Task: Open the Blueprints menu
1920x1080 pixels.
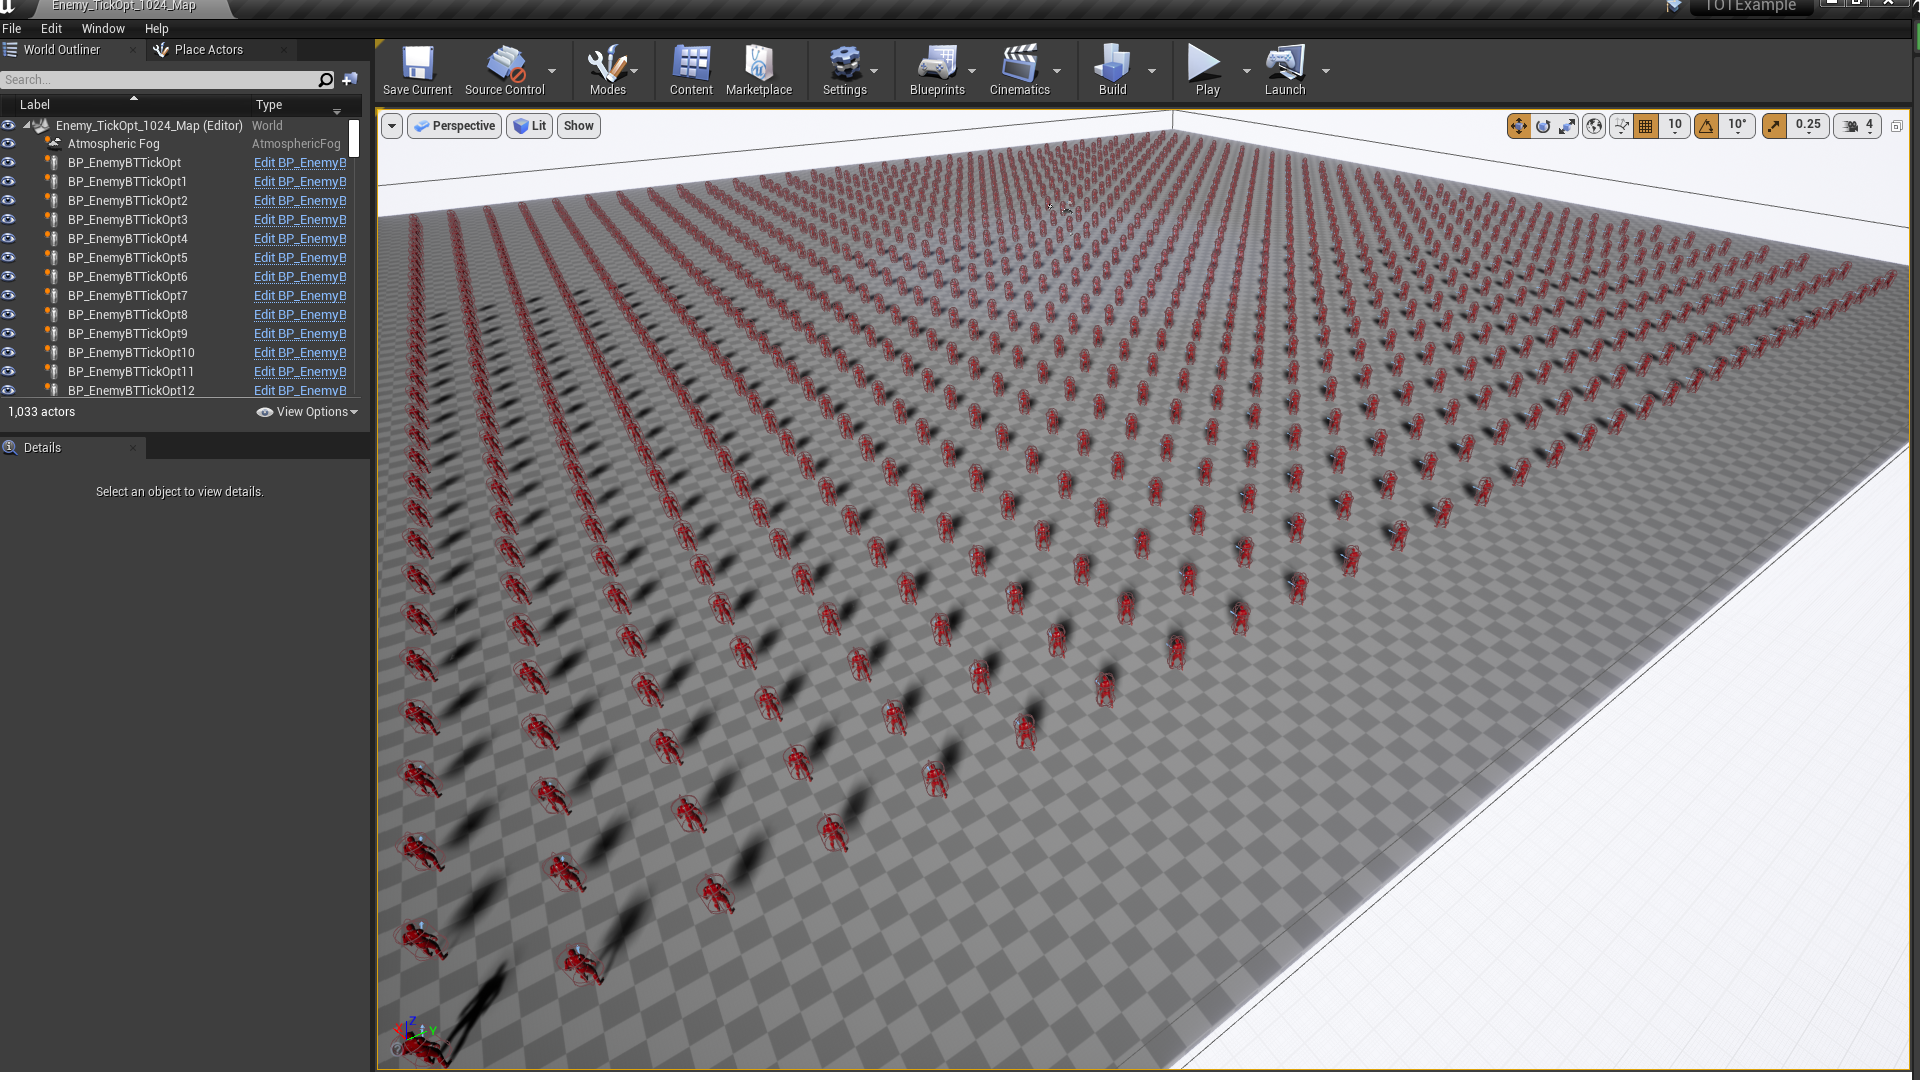Action: [x=938, y=70]
